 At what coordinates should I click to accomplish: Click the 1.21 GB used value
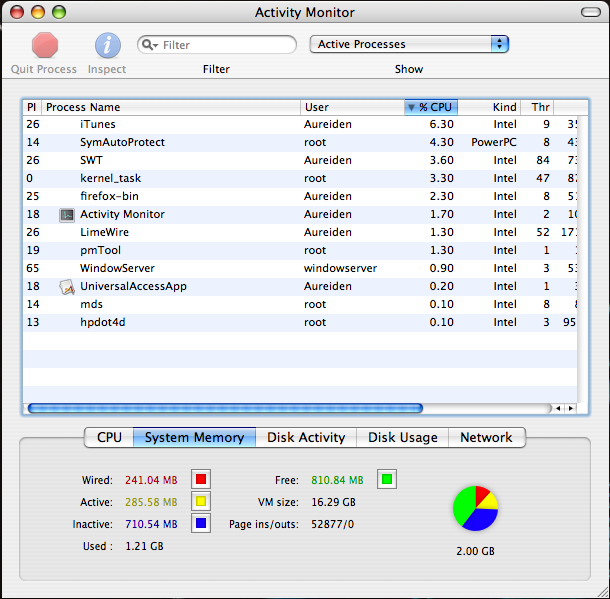[144, 546]
